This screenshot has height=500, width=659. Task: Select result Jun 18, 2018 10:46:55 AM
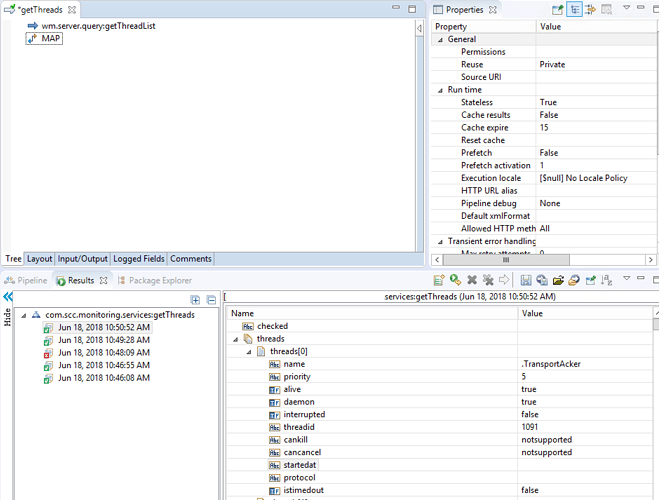[97, 365]
